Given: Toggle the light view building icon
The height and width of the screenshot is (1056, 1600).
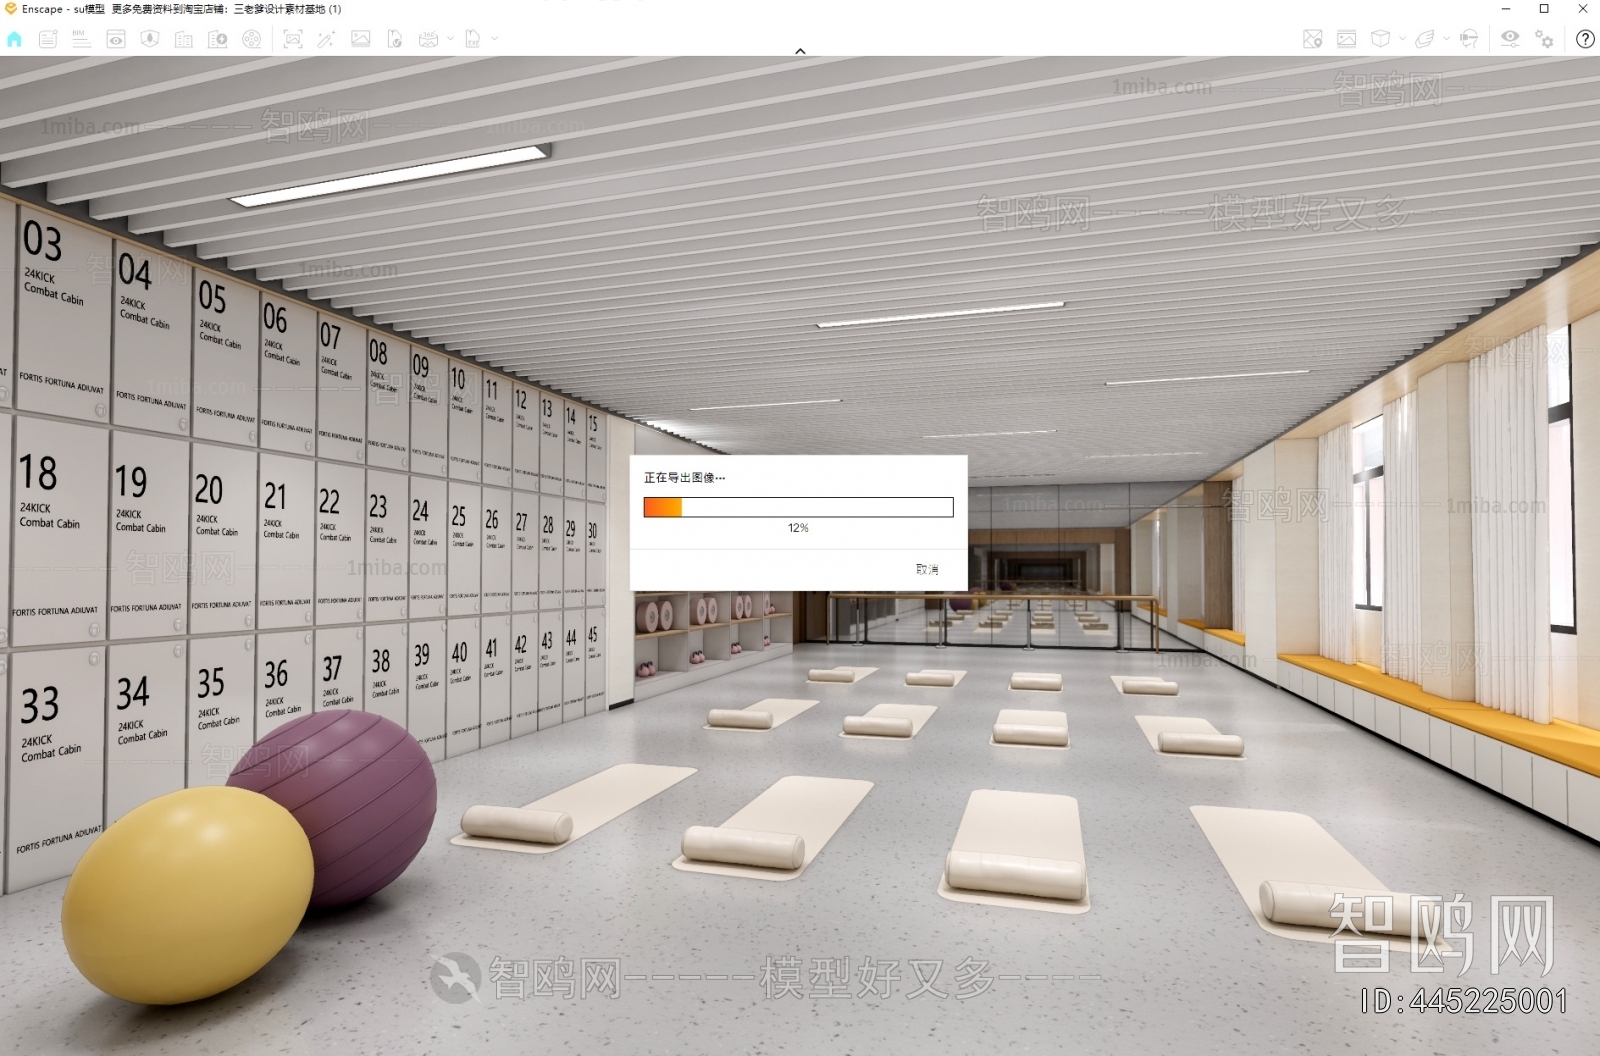Looking at the screenshot, I should point(183,39).
